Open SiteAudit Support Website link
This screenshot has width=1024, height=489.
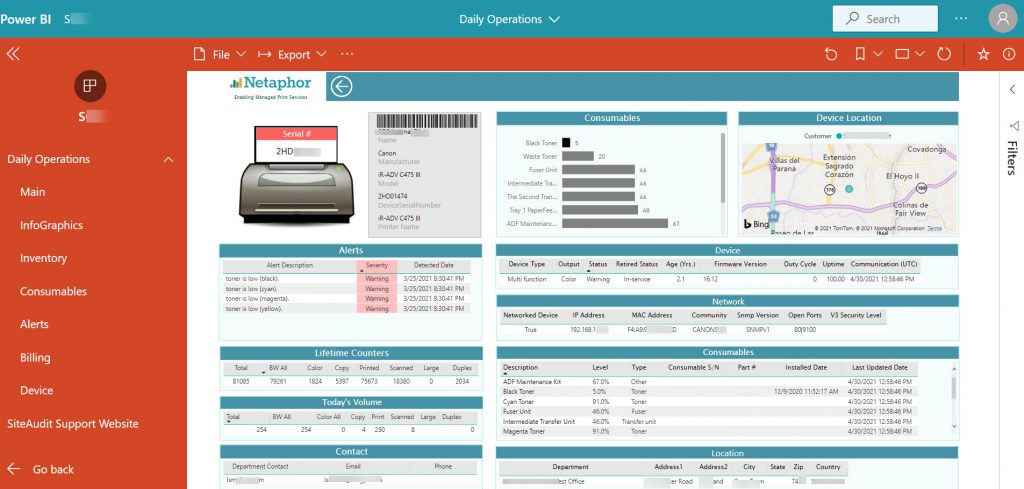point(72,424)
